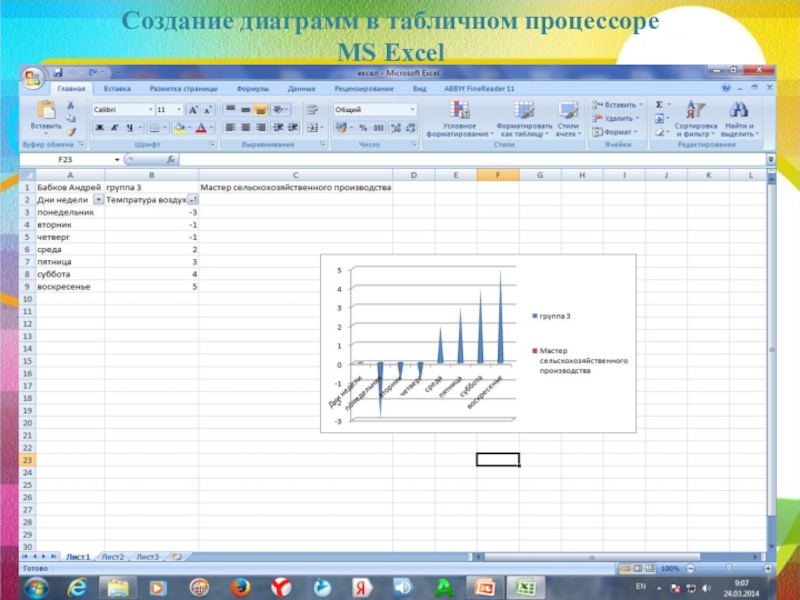Open Firefox from the taskbar

[x=240, y=587]
